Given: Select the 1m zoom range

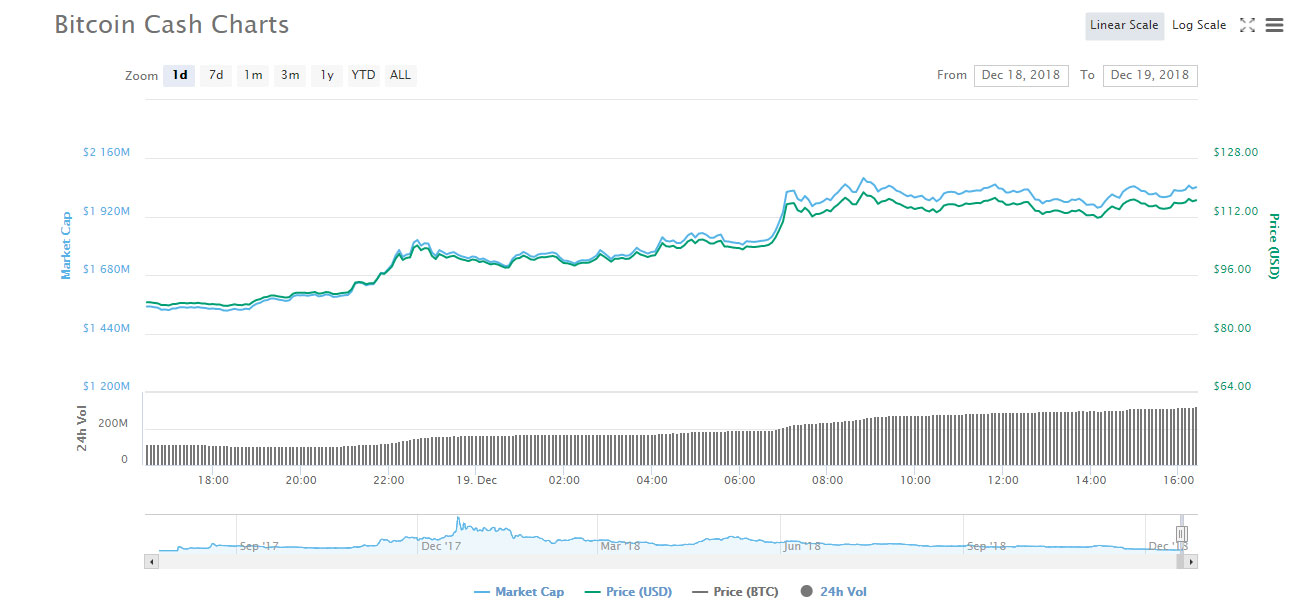Looking at the screenshot, I should point(253,75).
